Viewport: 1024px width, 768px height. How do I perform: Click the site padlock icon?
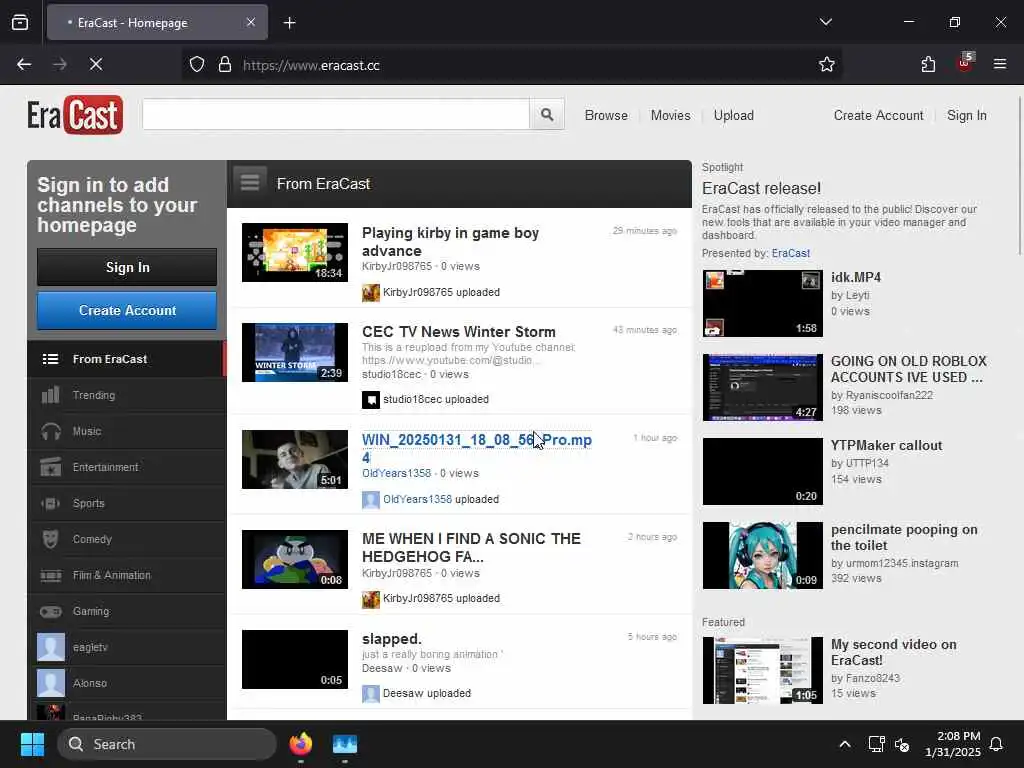tap(225, 65)
